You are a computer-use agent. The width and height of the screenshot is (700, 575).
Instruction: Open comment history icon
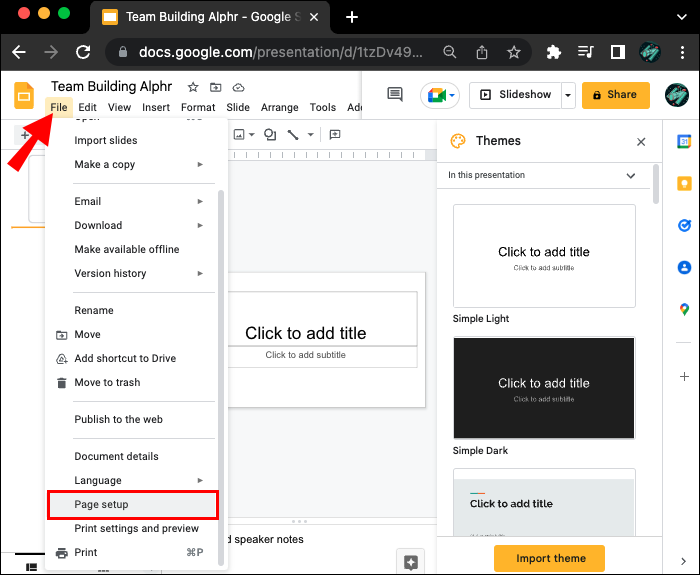pyautogui.click(x=395, y=95)
